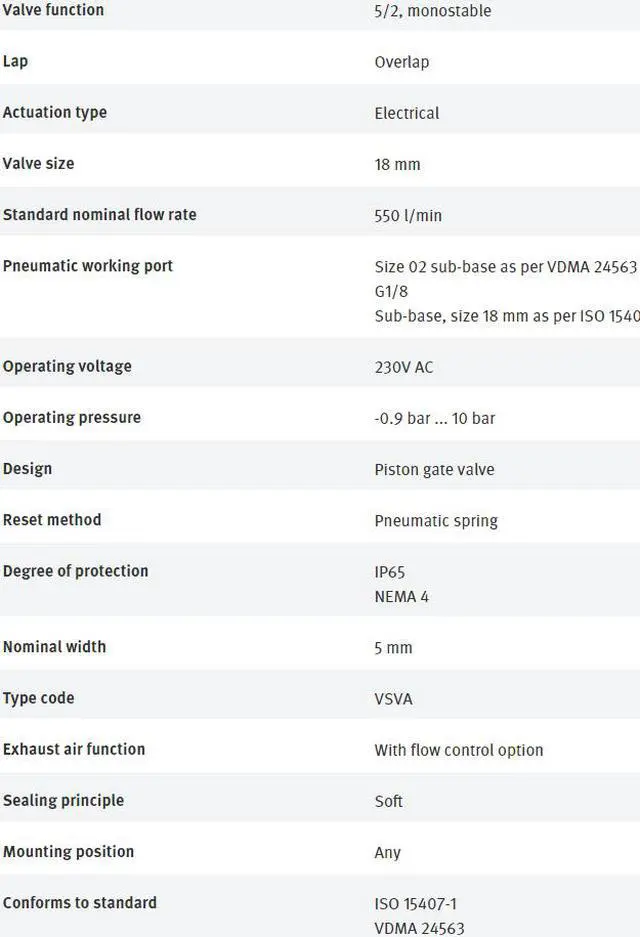Click the Valve function label

click(x=53, y=10)
